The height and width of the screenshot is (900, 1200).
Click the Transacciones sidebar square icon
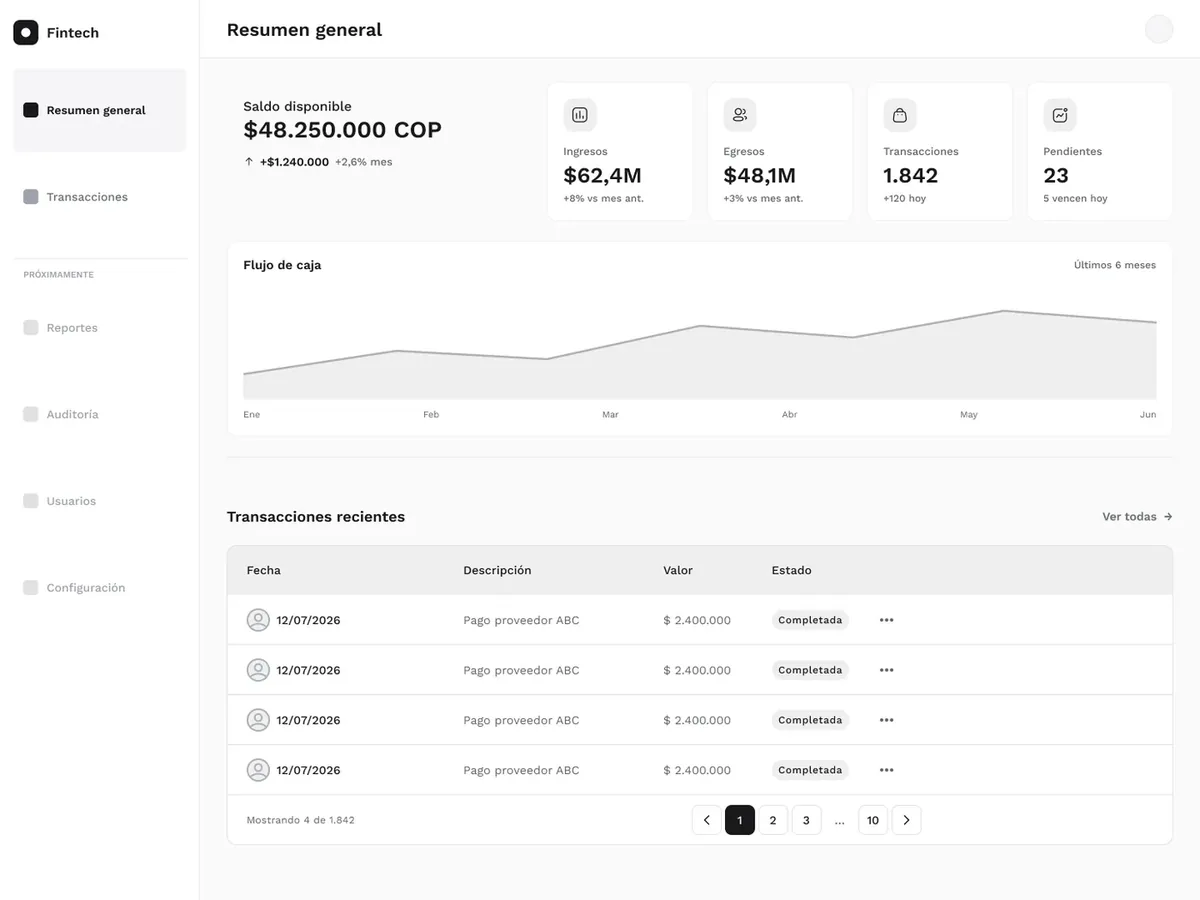[x=31, y=197]
